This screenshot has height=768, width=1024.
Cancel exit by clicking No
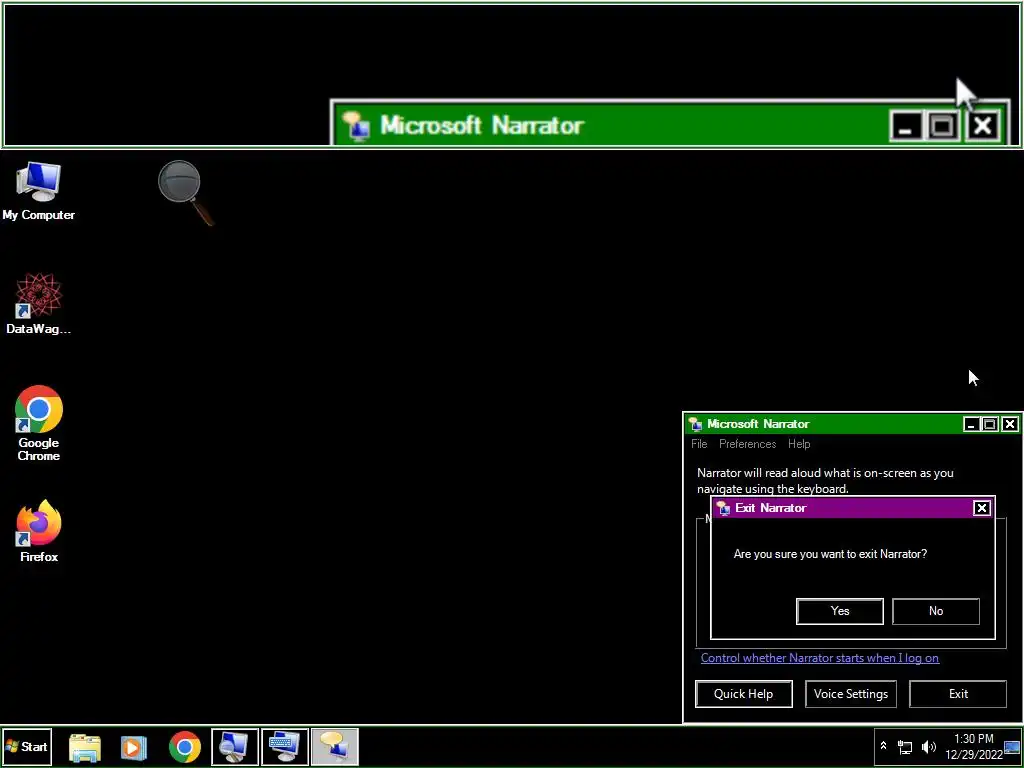[936, 611]
